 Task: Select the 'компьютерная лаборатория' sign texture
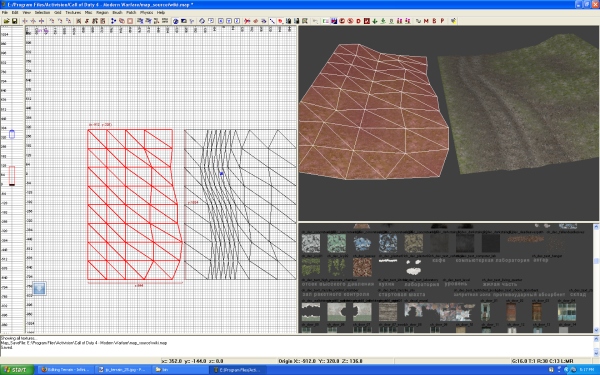pos(492,260)
